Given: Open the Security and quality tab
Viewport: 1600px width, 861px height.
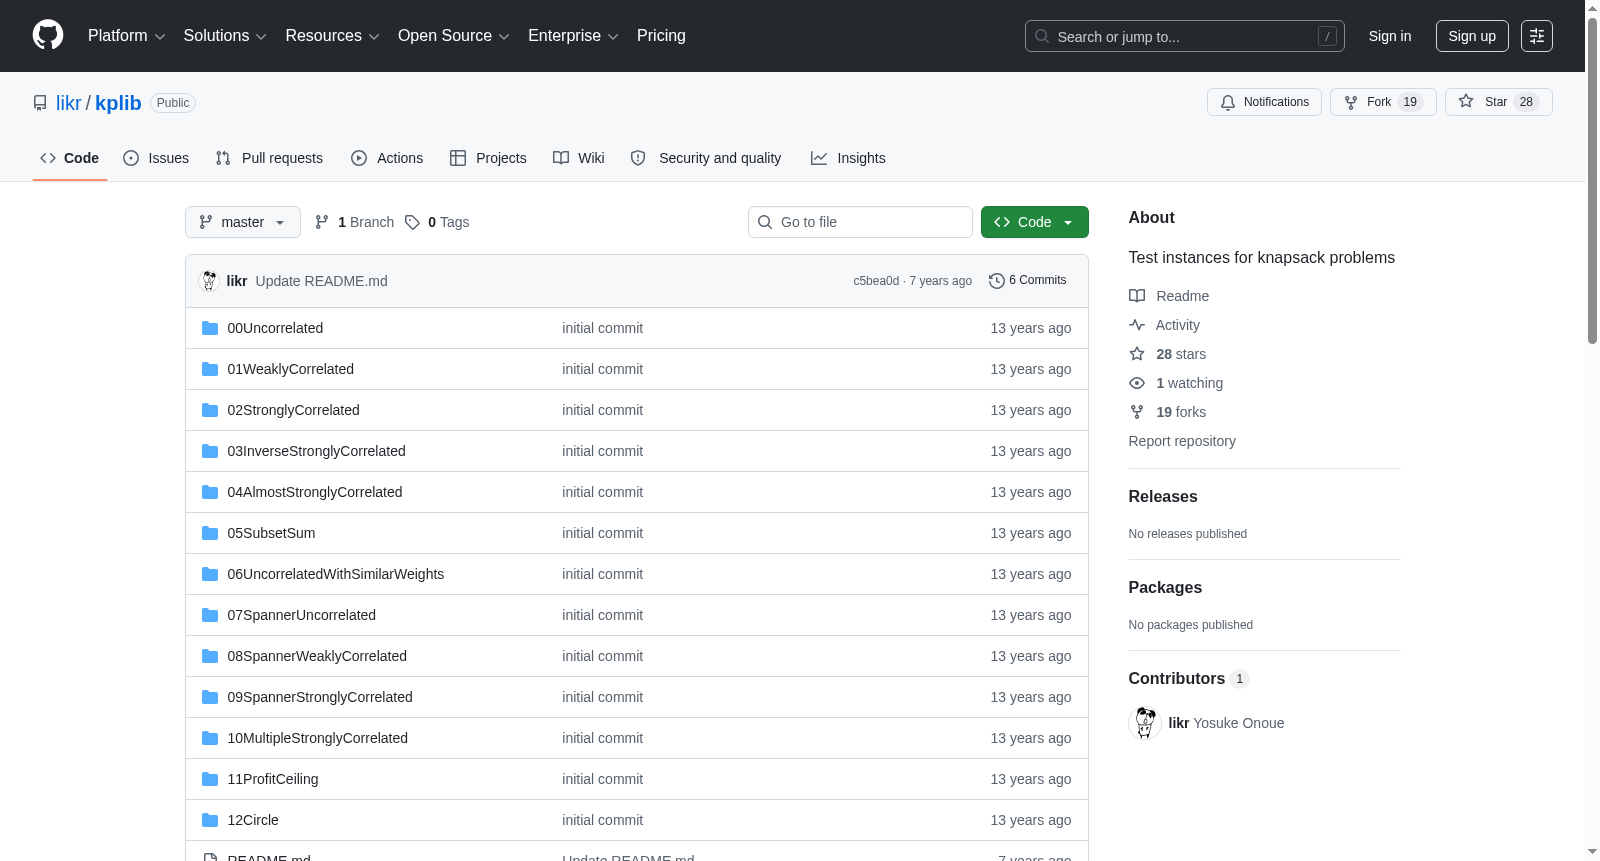Looking at the screenshot, I should (x=706, y=158).
